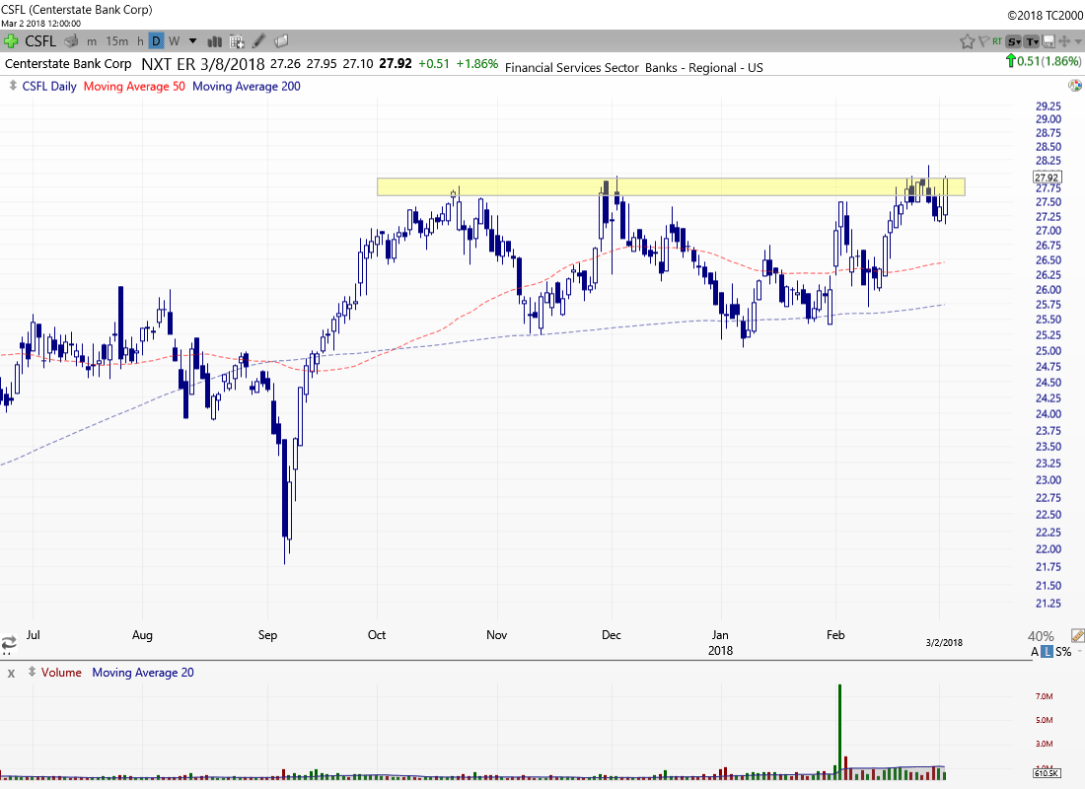Image resolution: width=1085 pixels, height=789 pixels.
Task: Click the Moving Average 200 label
Action: [246, 86]
